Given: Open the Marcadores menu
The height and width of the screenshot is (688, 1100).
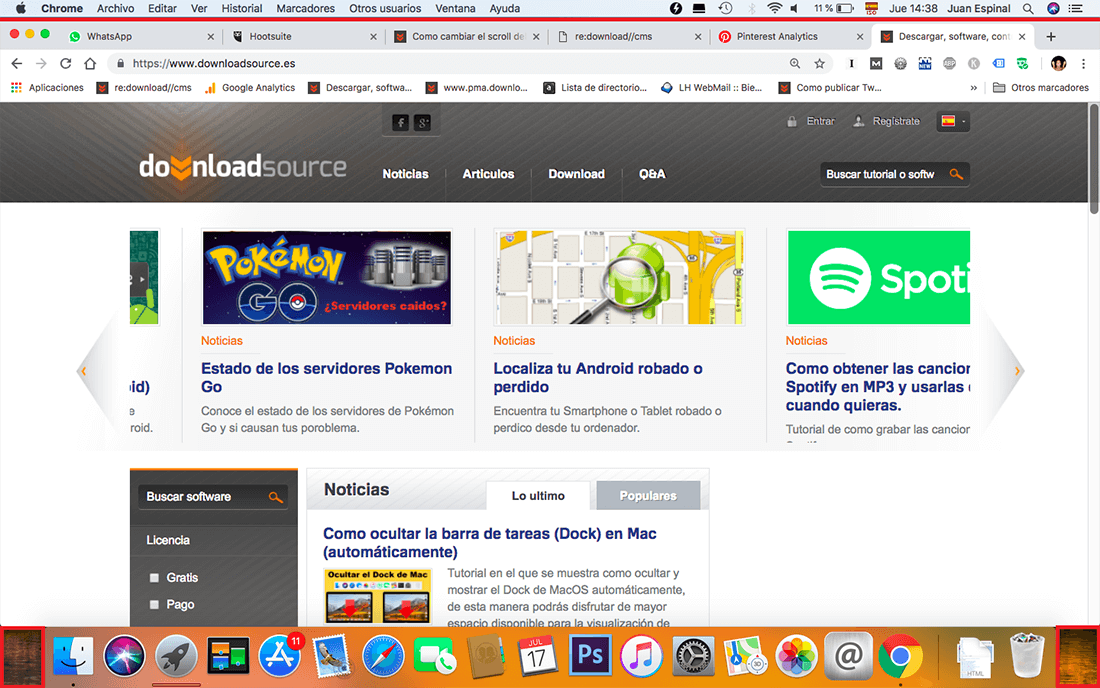Looking at the screenshot, I should (x=305, y=8).
